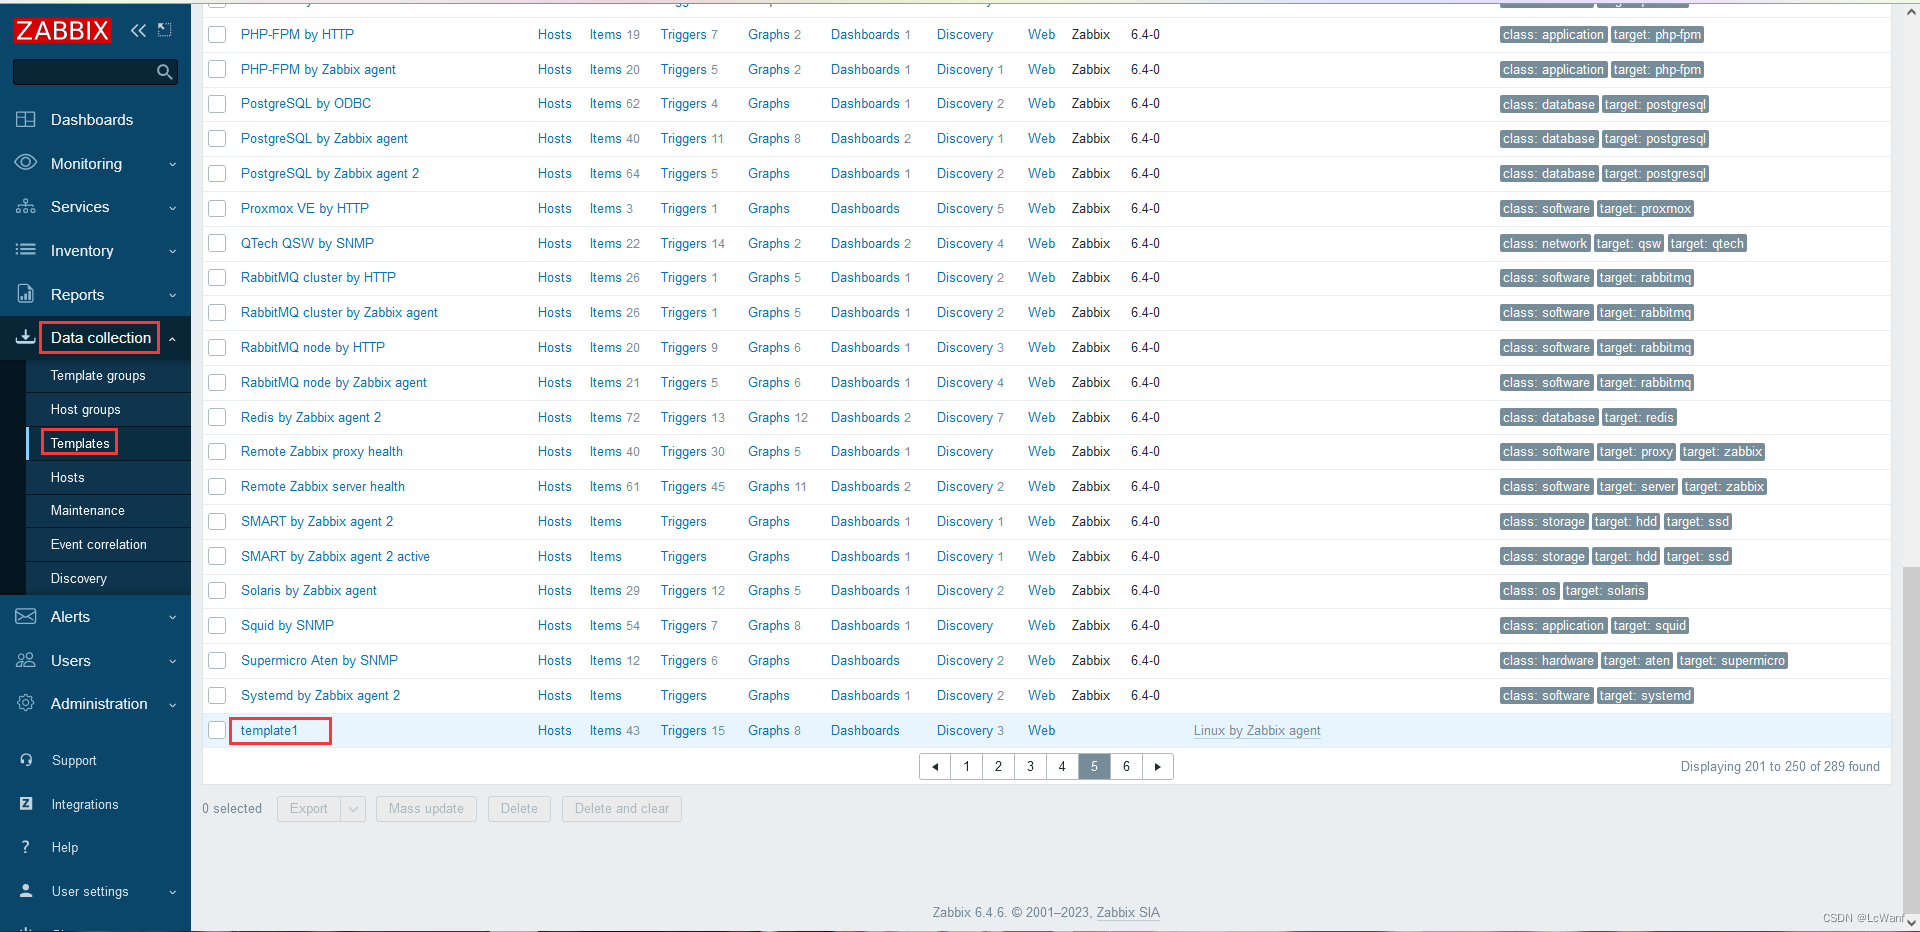Open Host groups submenu item
Image resolution: width=1920 pixels, height=932 pixels.
[x=85, y=410]
